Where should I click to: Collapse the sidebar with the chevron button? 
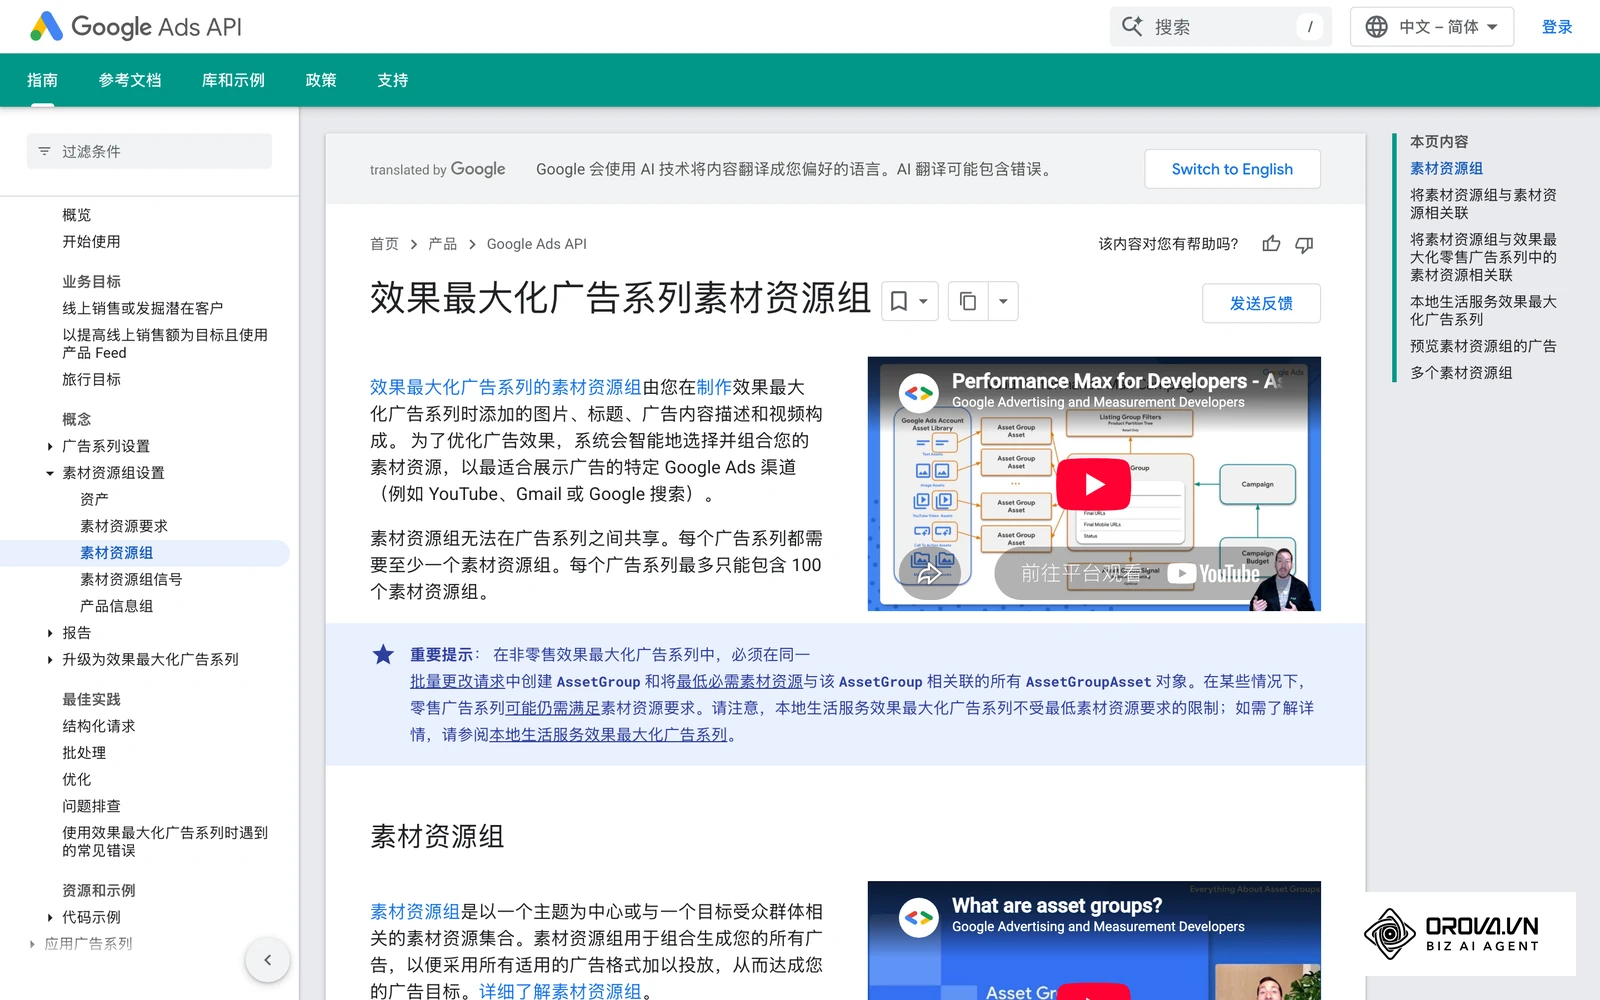[267, 960]
